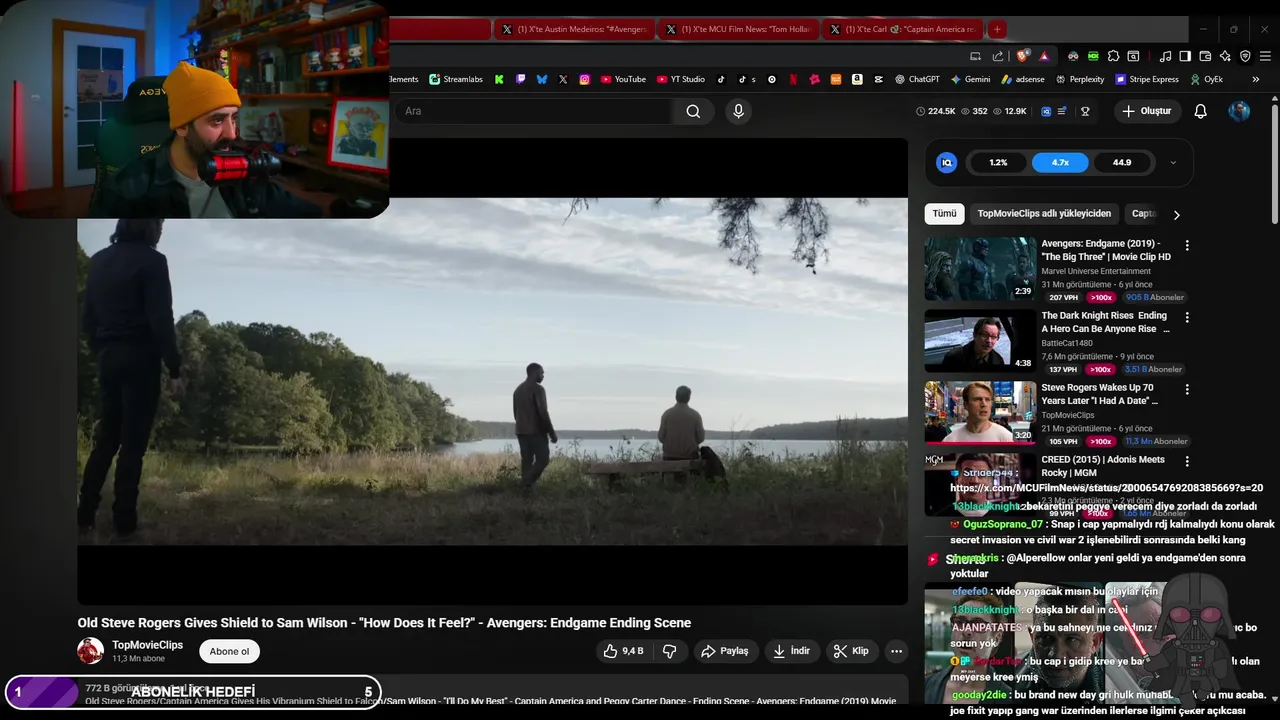Open the Stripe Express bookmark
This screenshot has width=1280, height=720.
coord(1147,79)
